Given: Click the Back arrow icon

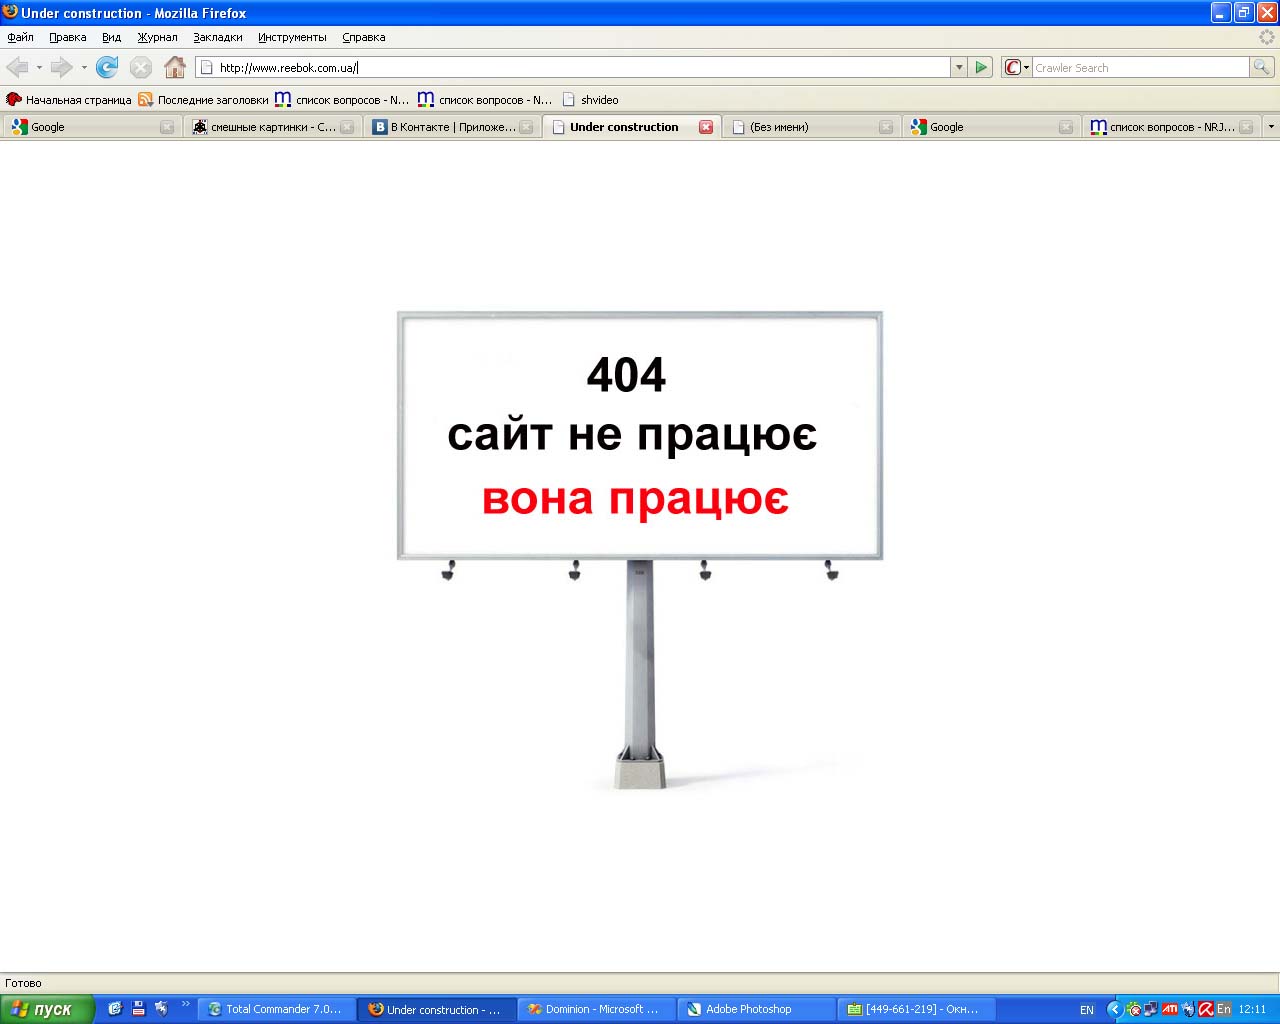Looking at the screenshot, I should 17,67.
